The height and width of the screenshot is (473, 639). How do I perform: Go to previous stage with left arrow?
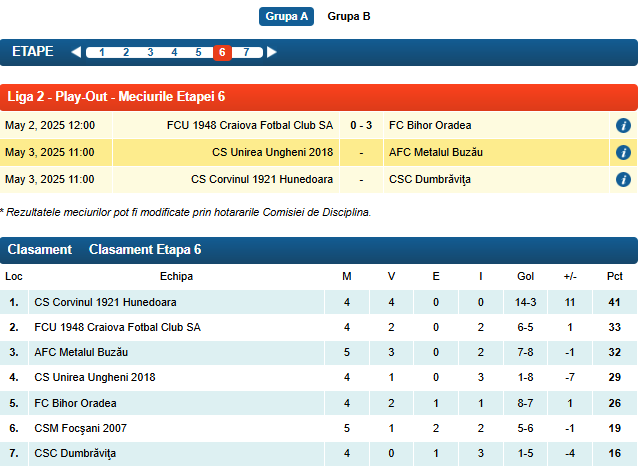76,53
